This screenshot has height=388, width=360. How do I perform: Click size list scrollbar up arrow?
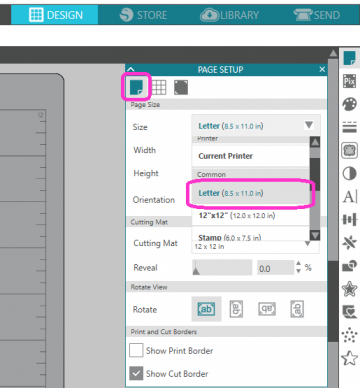coord(315,142)
